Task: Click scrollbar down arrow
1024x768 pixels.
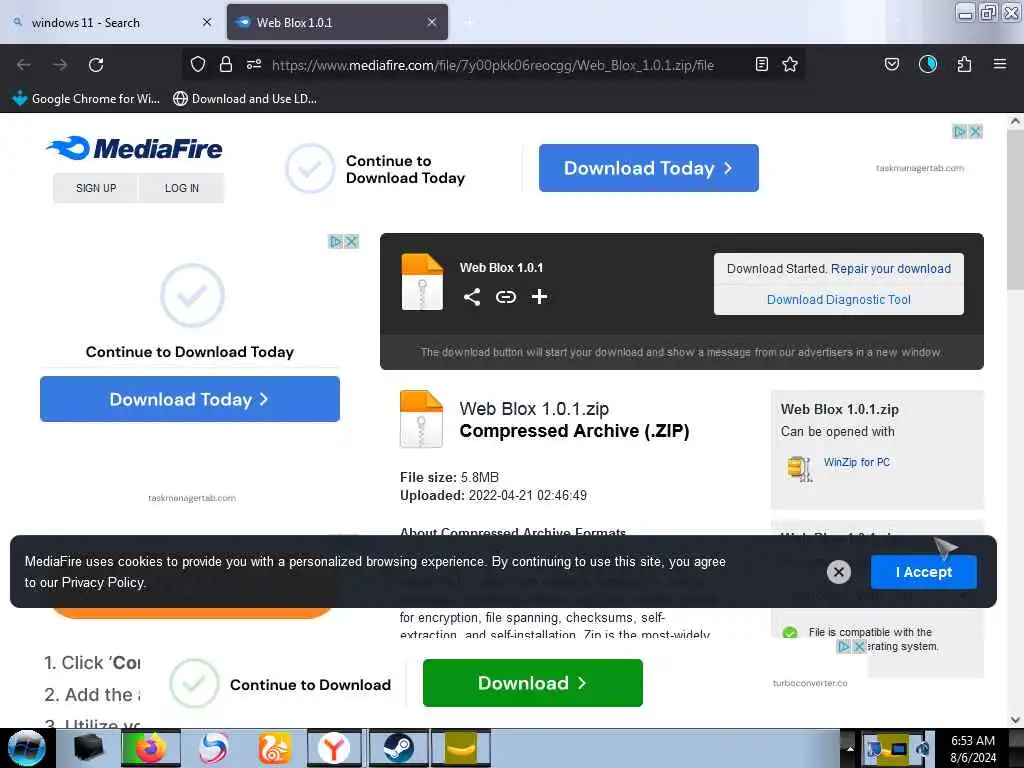Action: click(x=1015, y=720)
